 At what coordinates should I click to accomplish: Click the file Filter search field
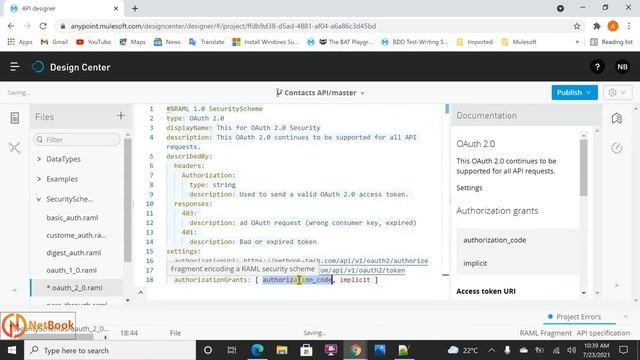tap(77, 140)
